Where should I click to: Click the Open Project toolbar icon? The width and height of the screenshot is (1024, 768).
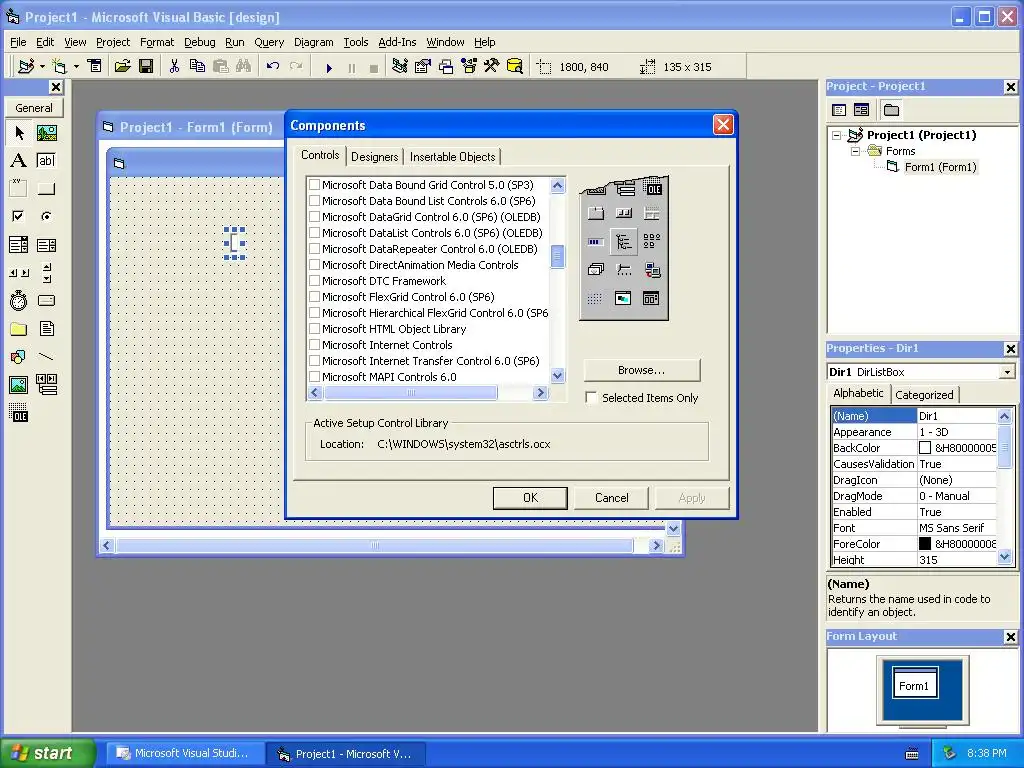pyautogui.click(x=122, y=67)
